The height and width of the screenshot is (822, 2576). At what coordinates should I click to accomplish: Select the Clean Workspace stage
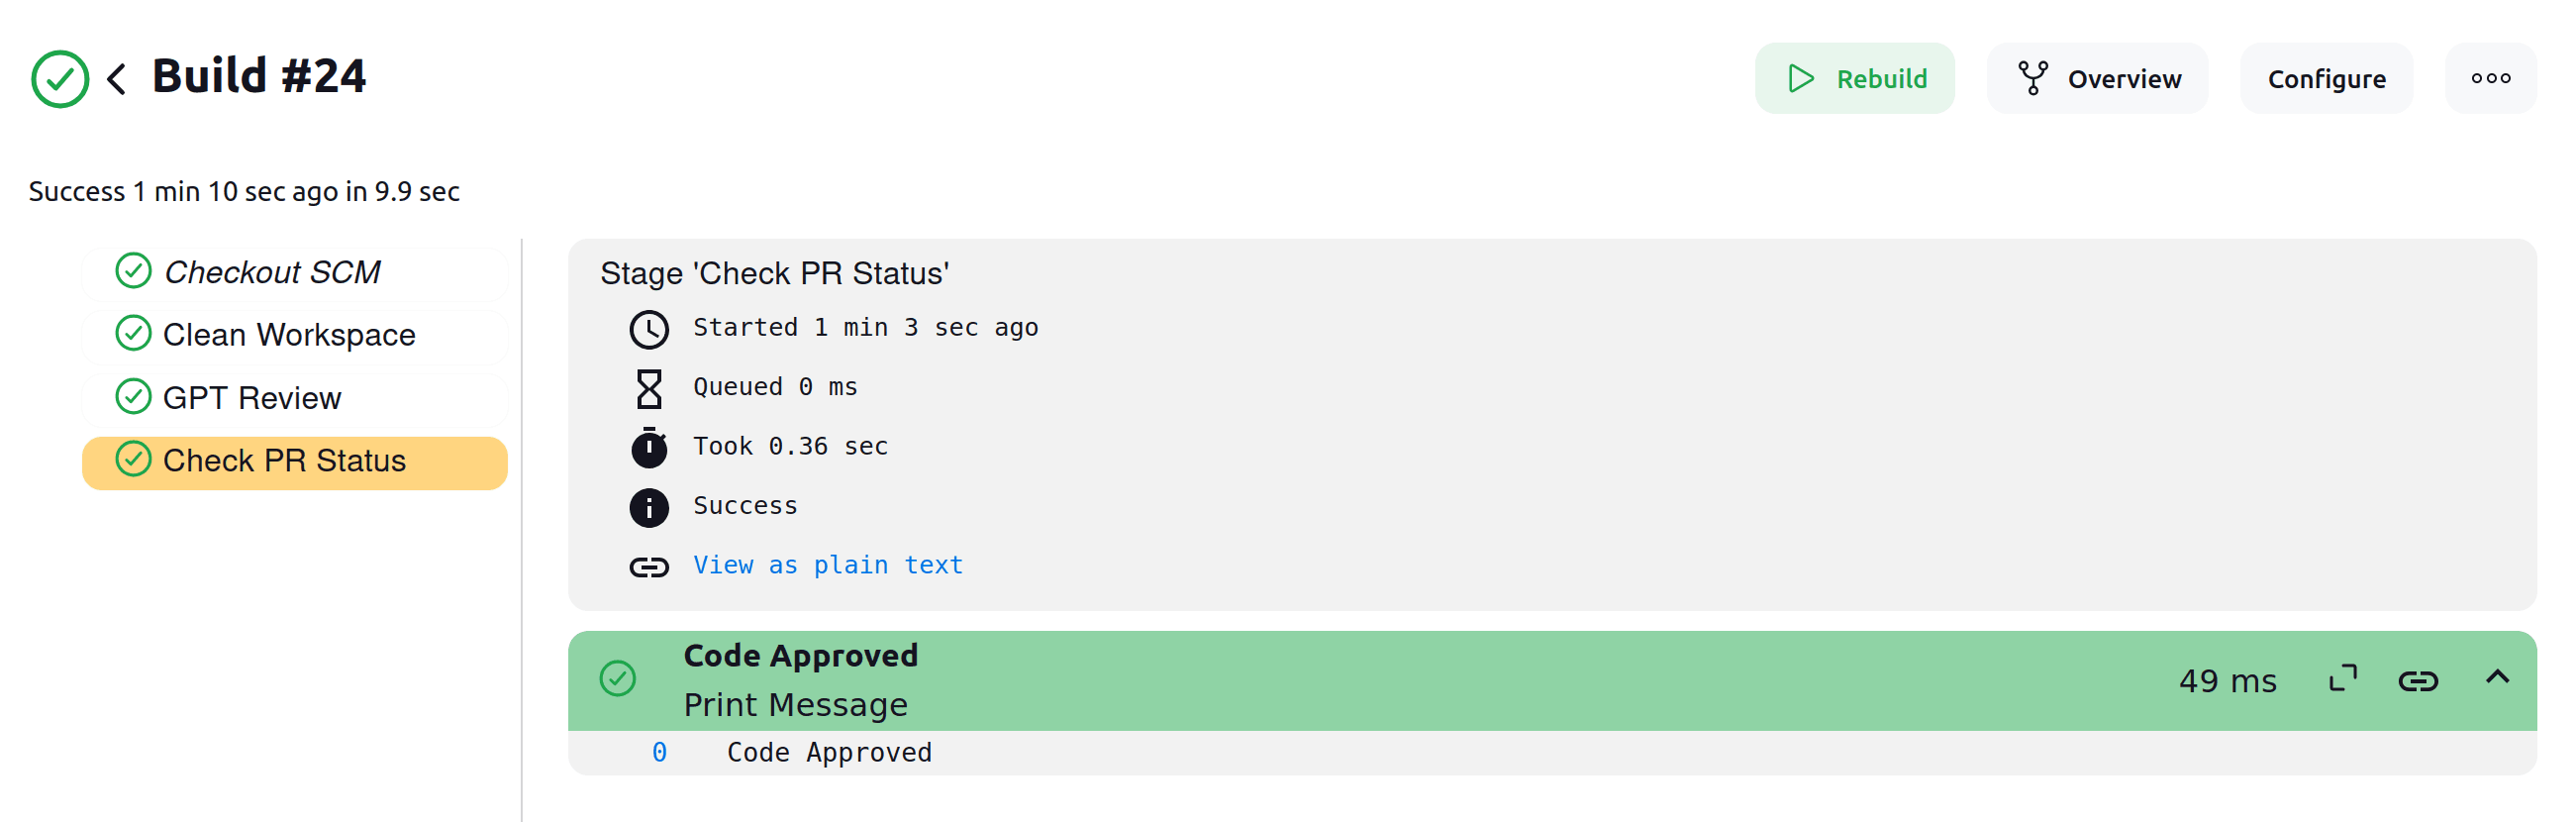click(x=295, y=335)
